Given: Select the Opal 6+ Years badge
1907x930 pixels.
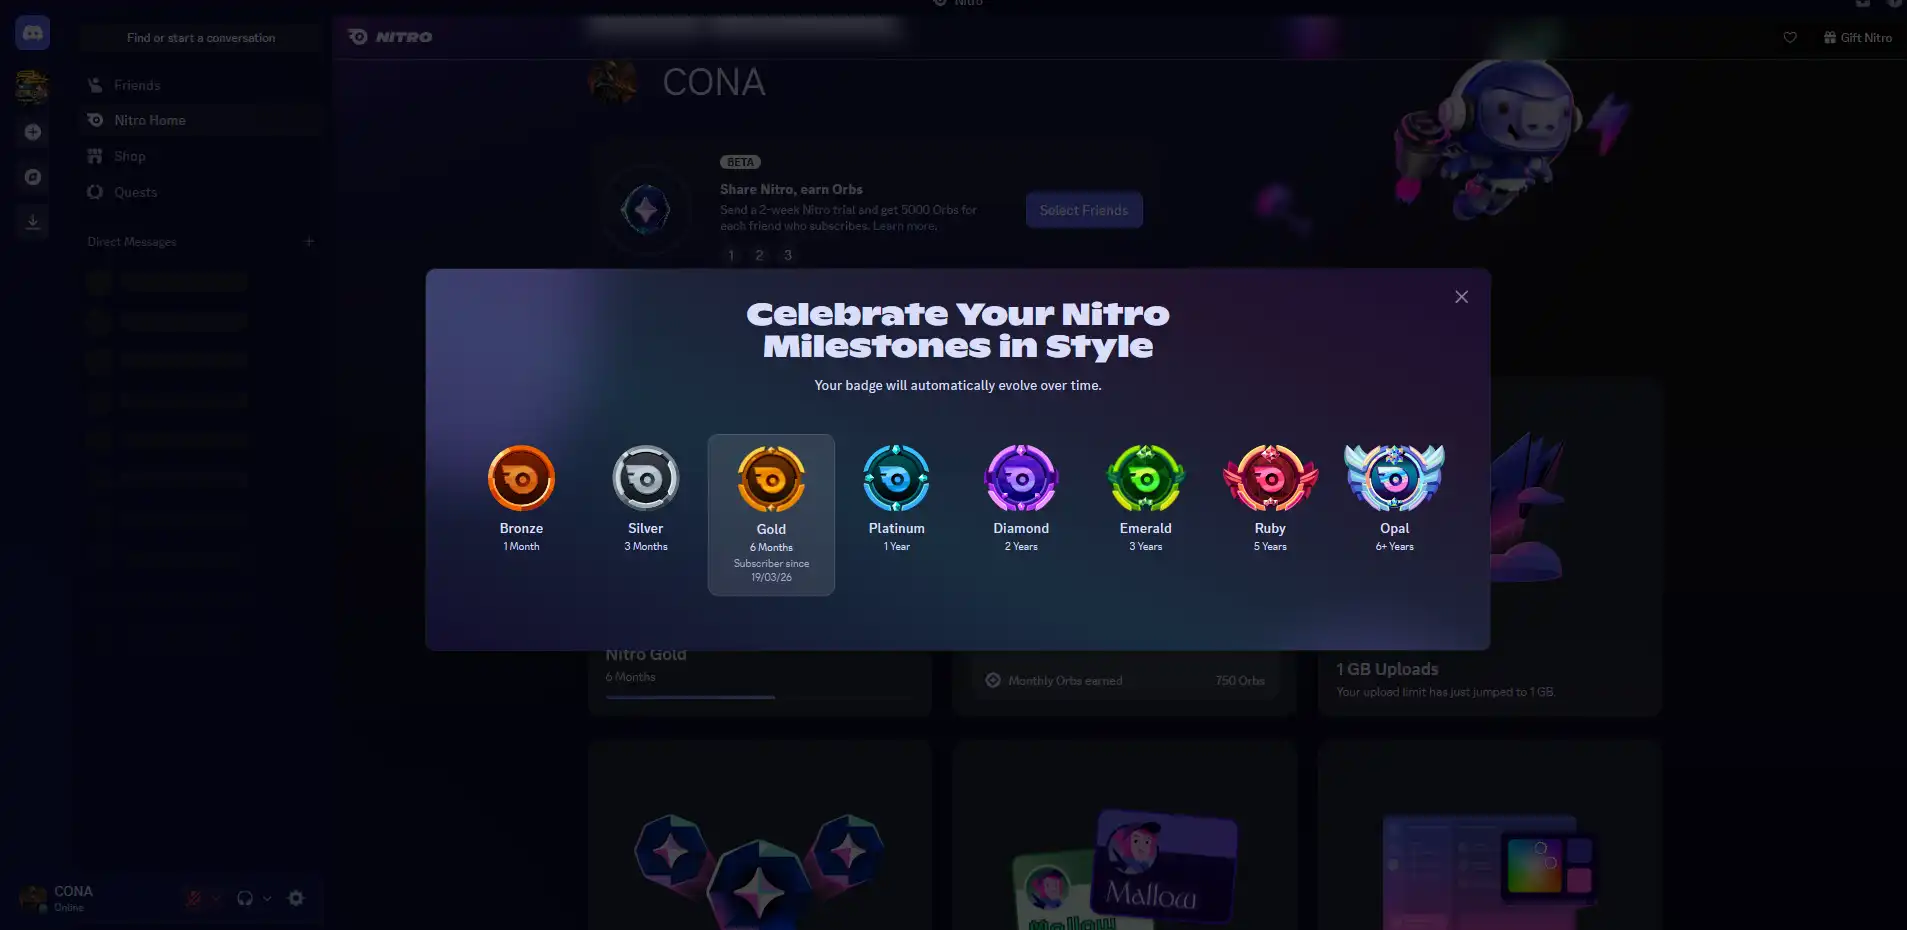Looking at the screenshot, I should pyautogui.click(x=1394, y=498).
